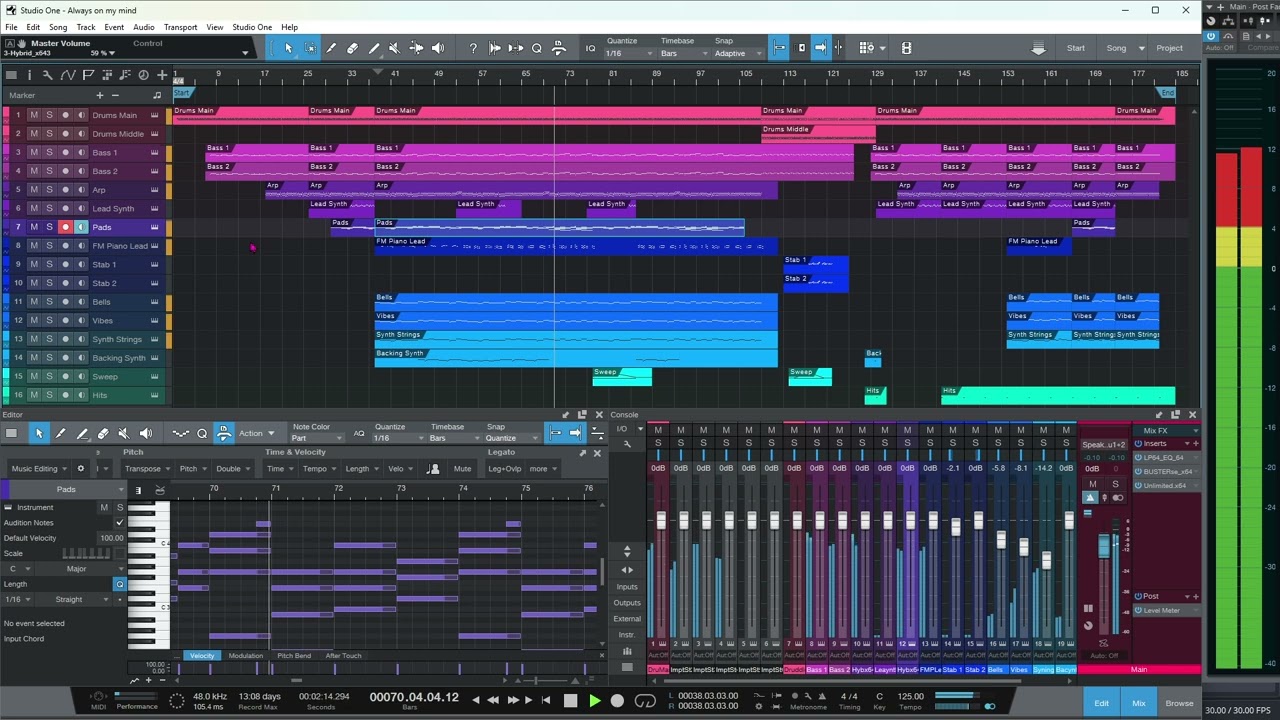
Task: Open the Transport menu
Action: (x=180, y=27)
